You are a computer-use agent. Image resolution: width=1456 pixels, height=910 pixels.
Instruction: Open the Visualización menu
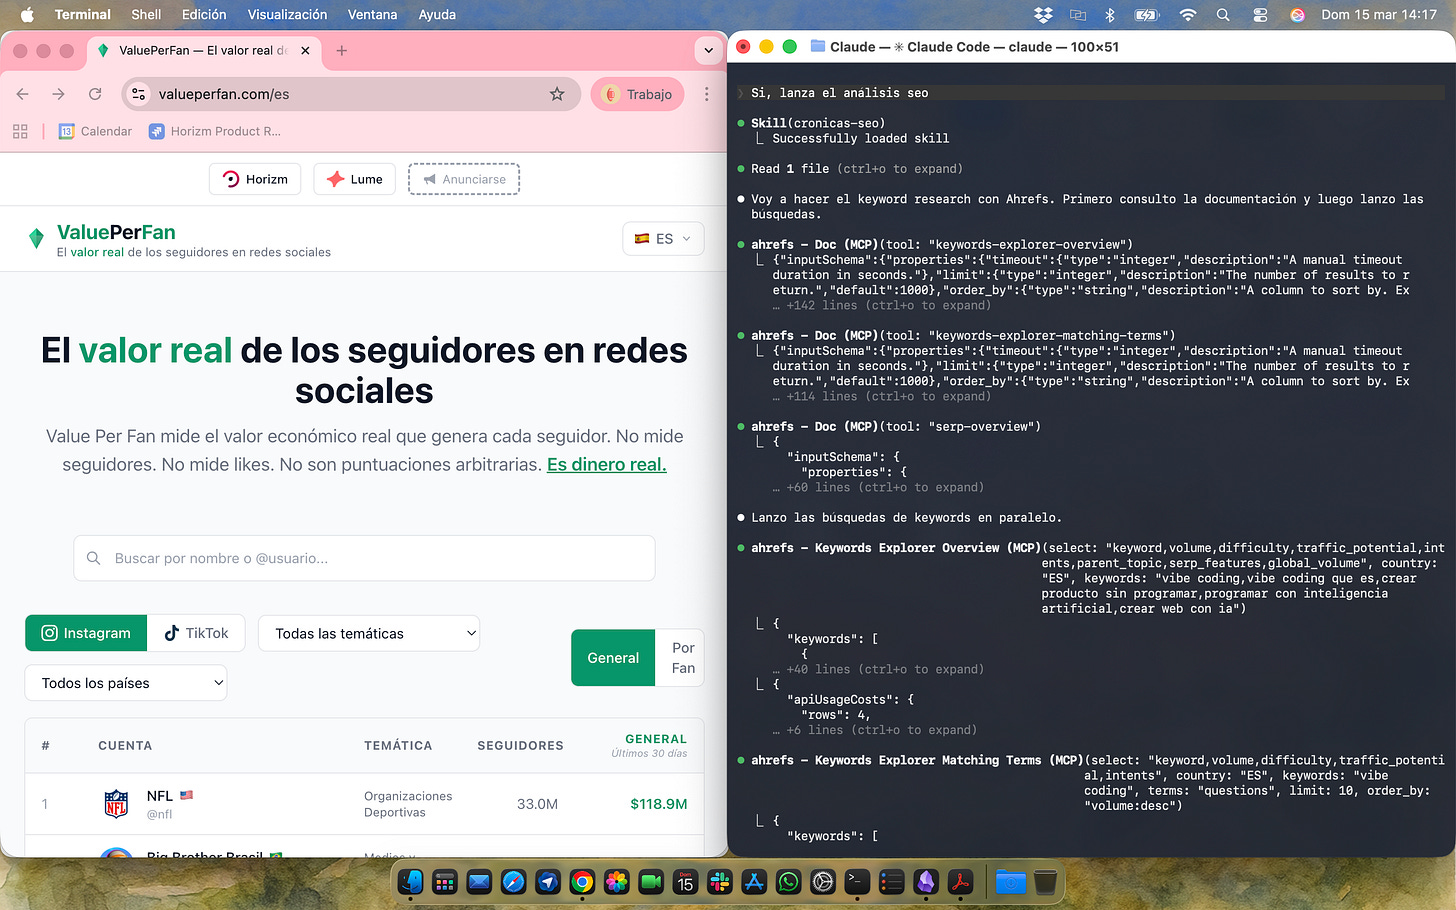(x=287, y=15)
